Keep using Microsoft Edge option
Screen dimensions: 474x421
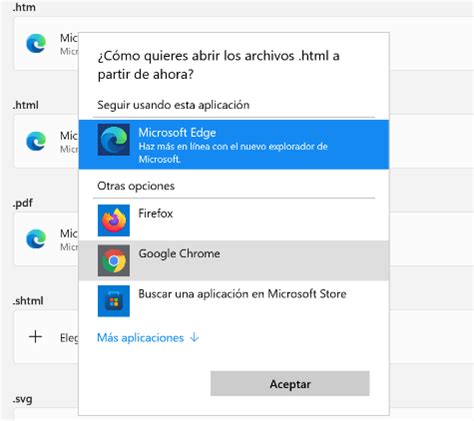point(234,144)
